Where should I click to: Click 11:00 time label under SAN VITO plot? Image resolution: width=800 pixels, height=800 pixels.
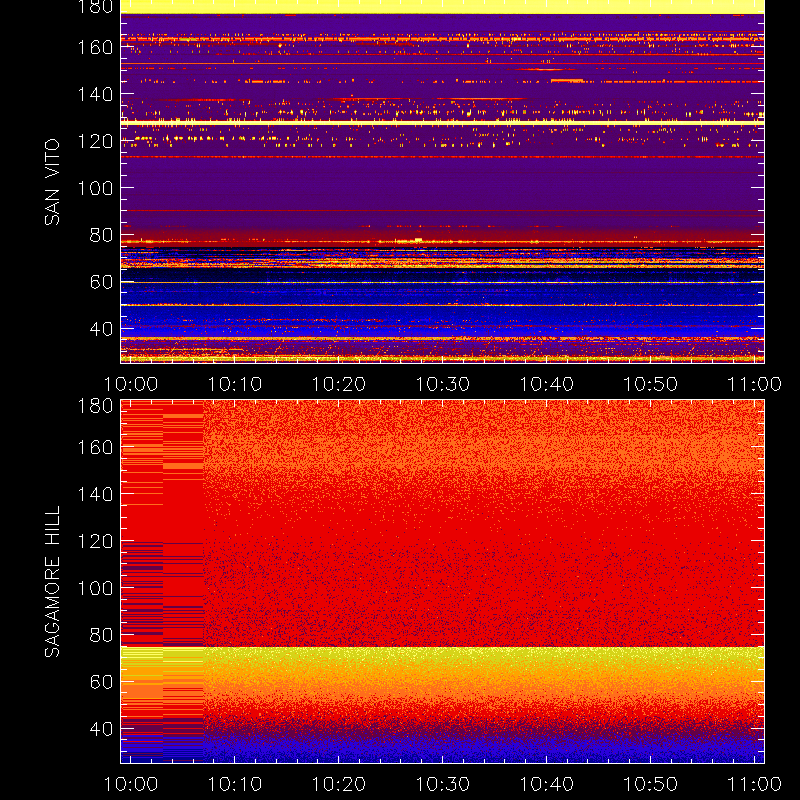tap(755, 384)
